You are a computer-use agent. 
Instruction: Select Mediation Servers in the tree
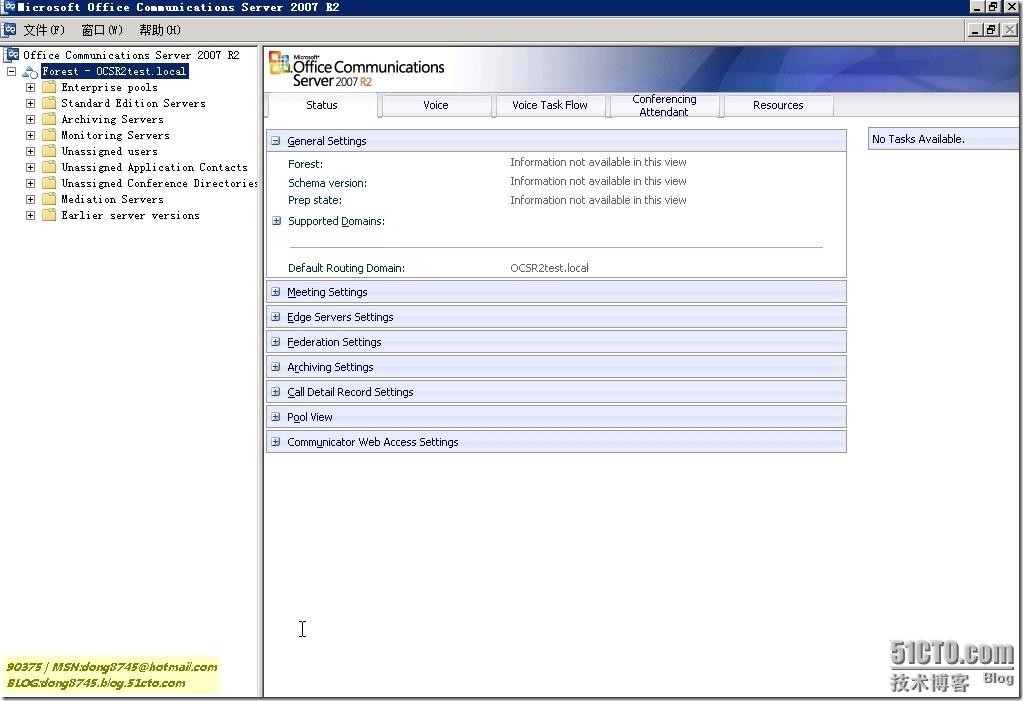112,199
